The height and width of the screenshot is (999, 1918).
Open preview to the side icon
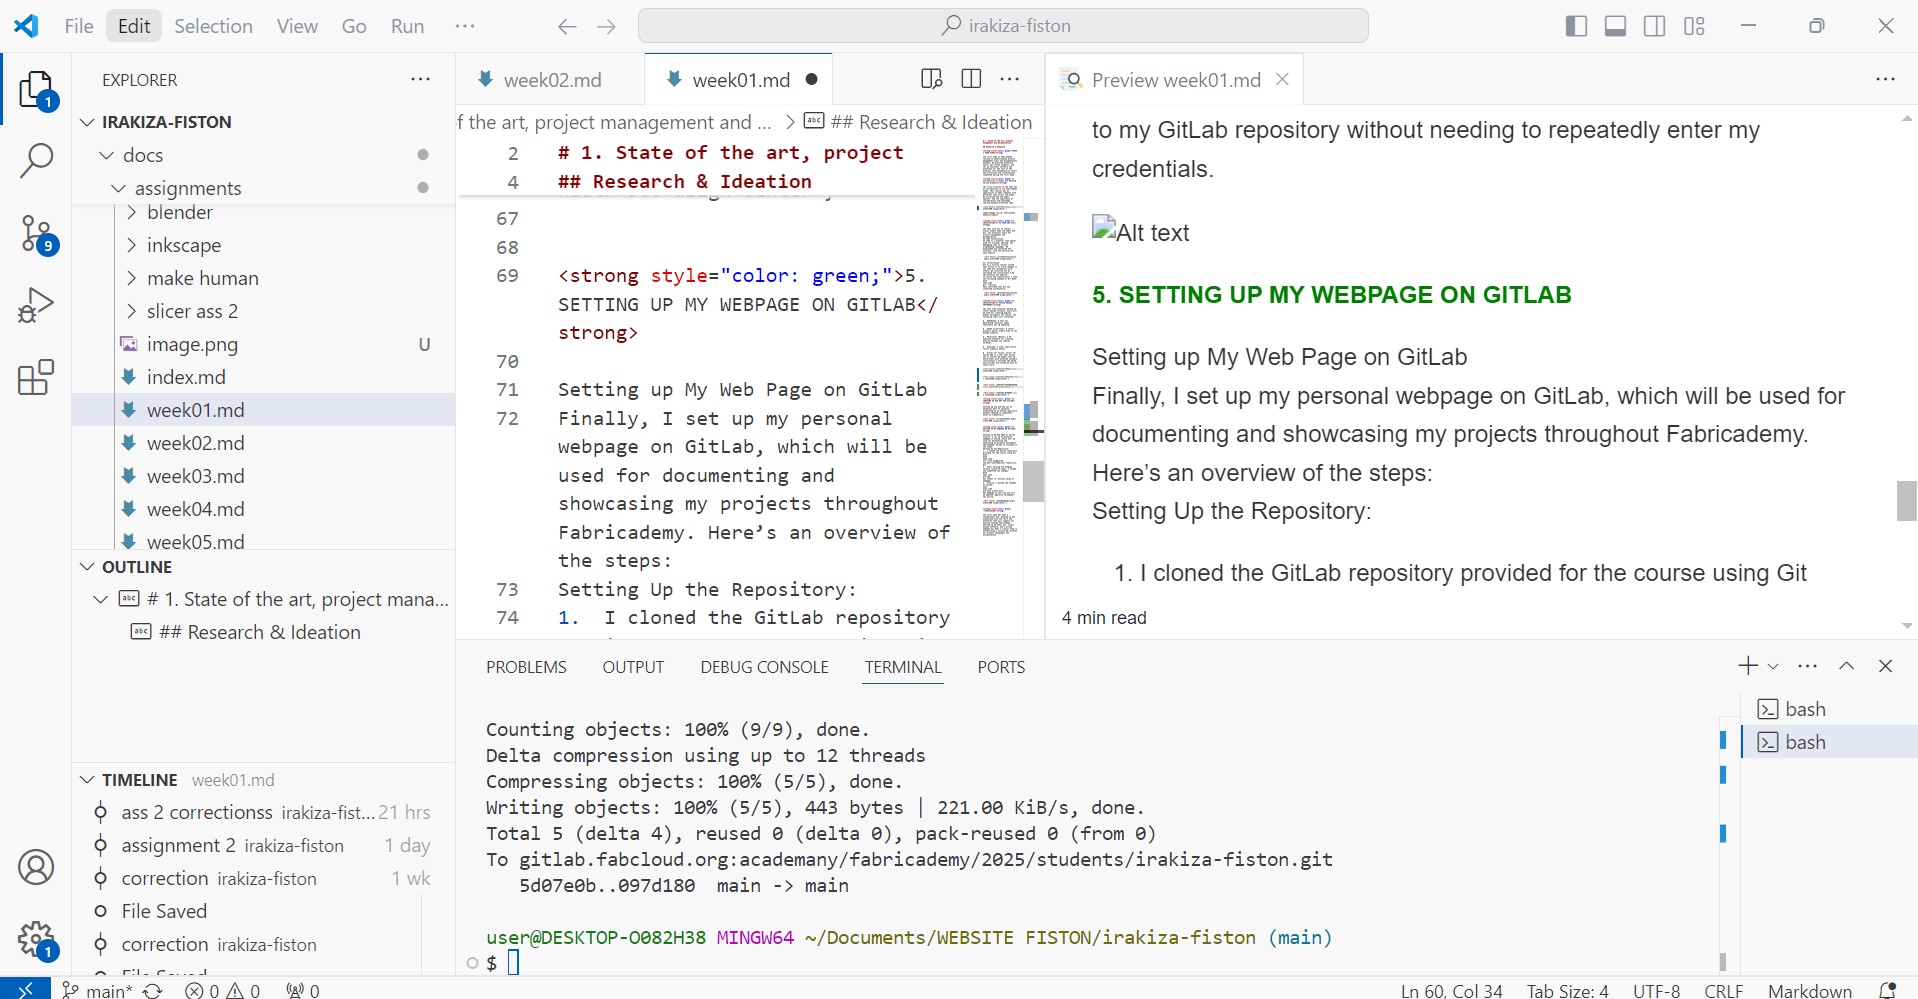coord(931,79)
